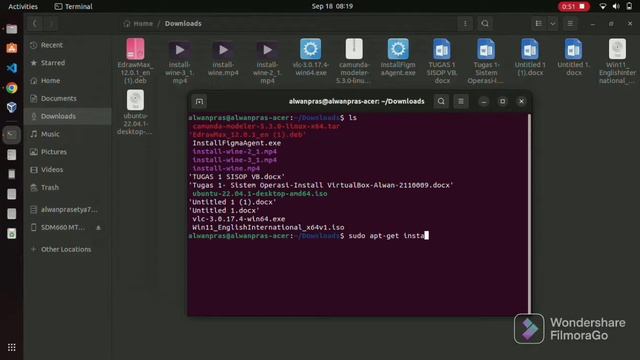Select InstallFigmaAgent.exe file
640x360 pixels.
coord(398,57)
